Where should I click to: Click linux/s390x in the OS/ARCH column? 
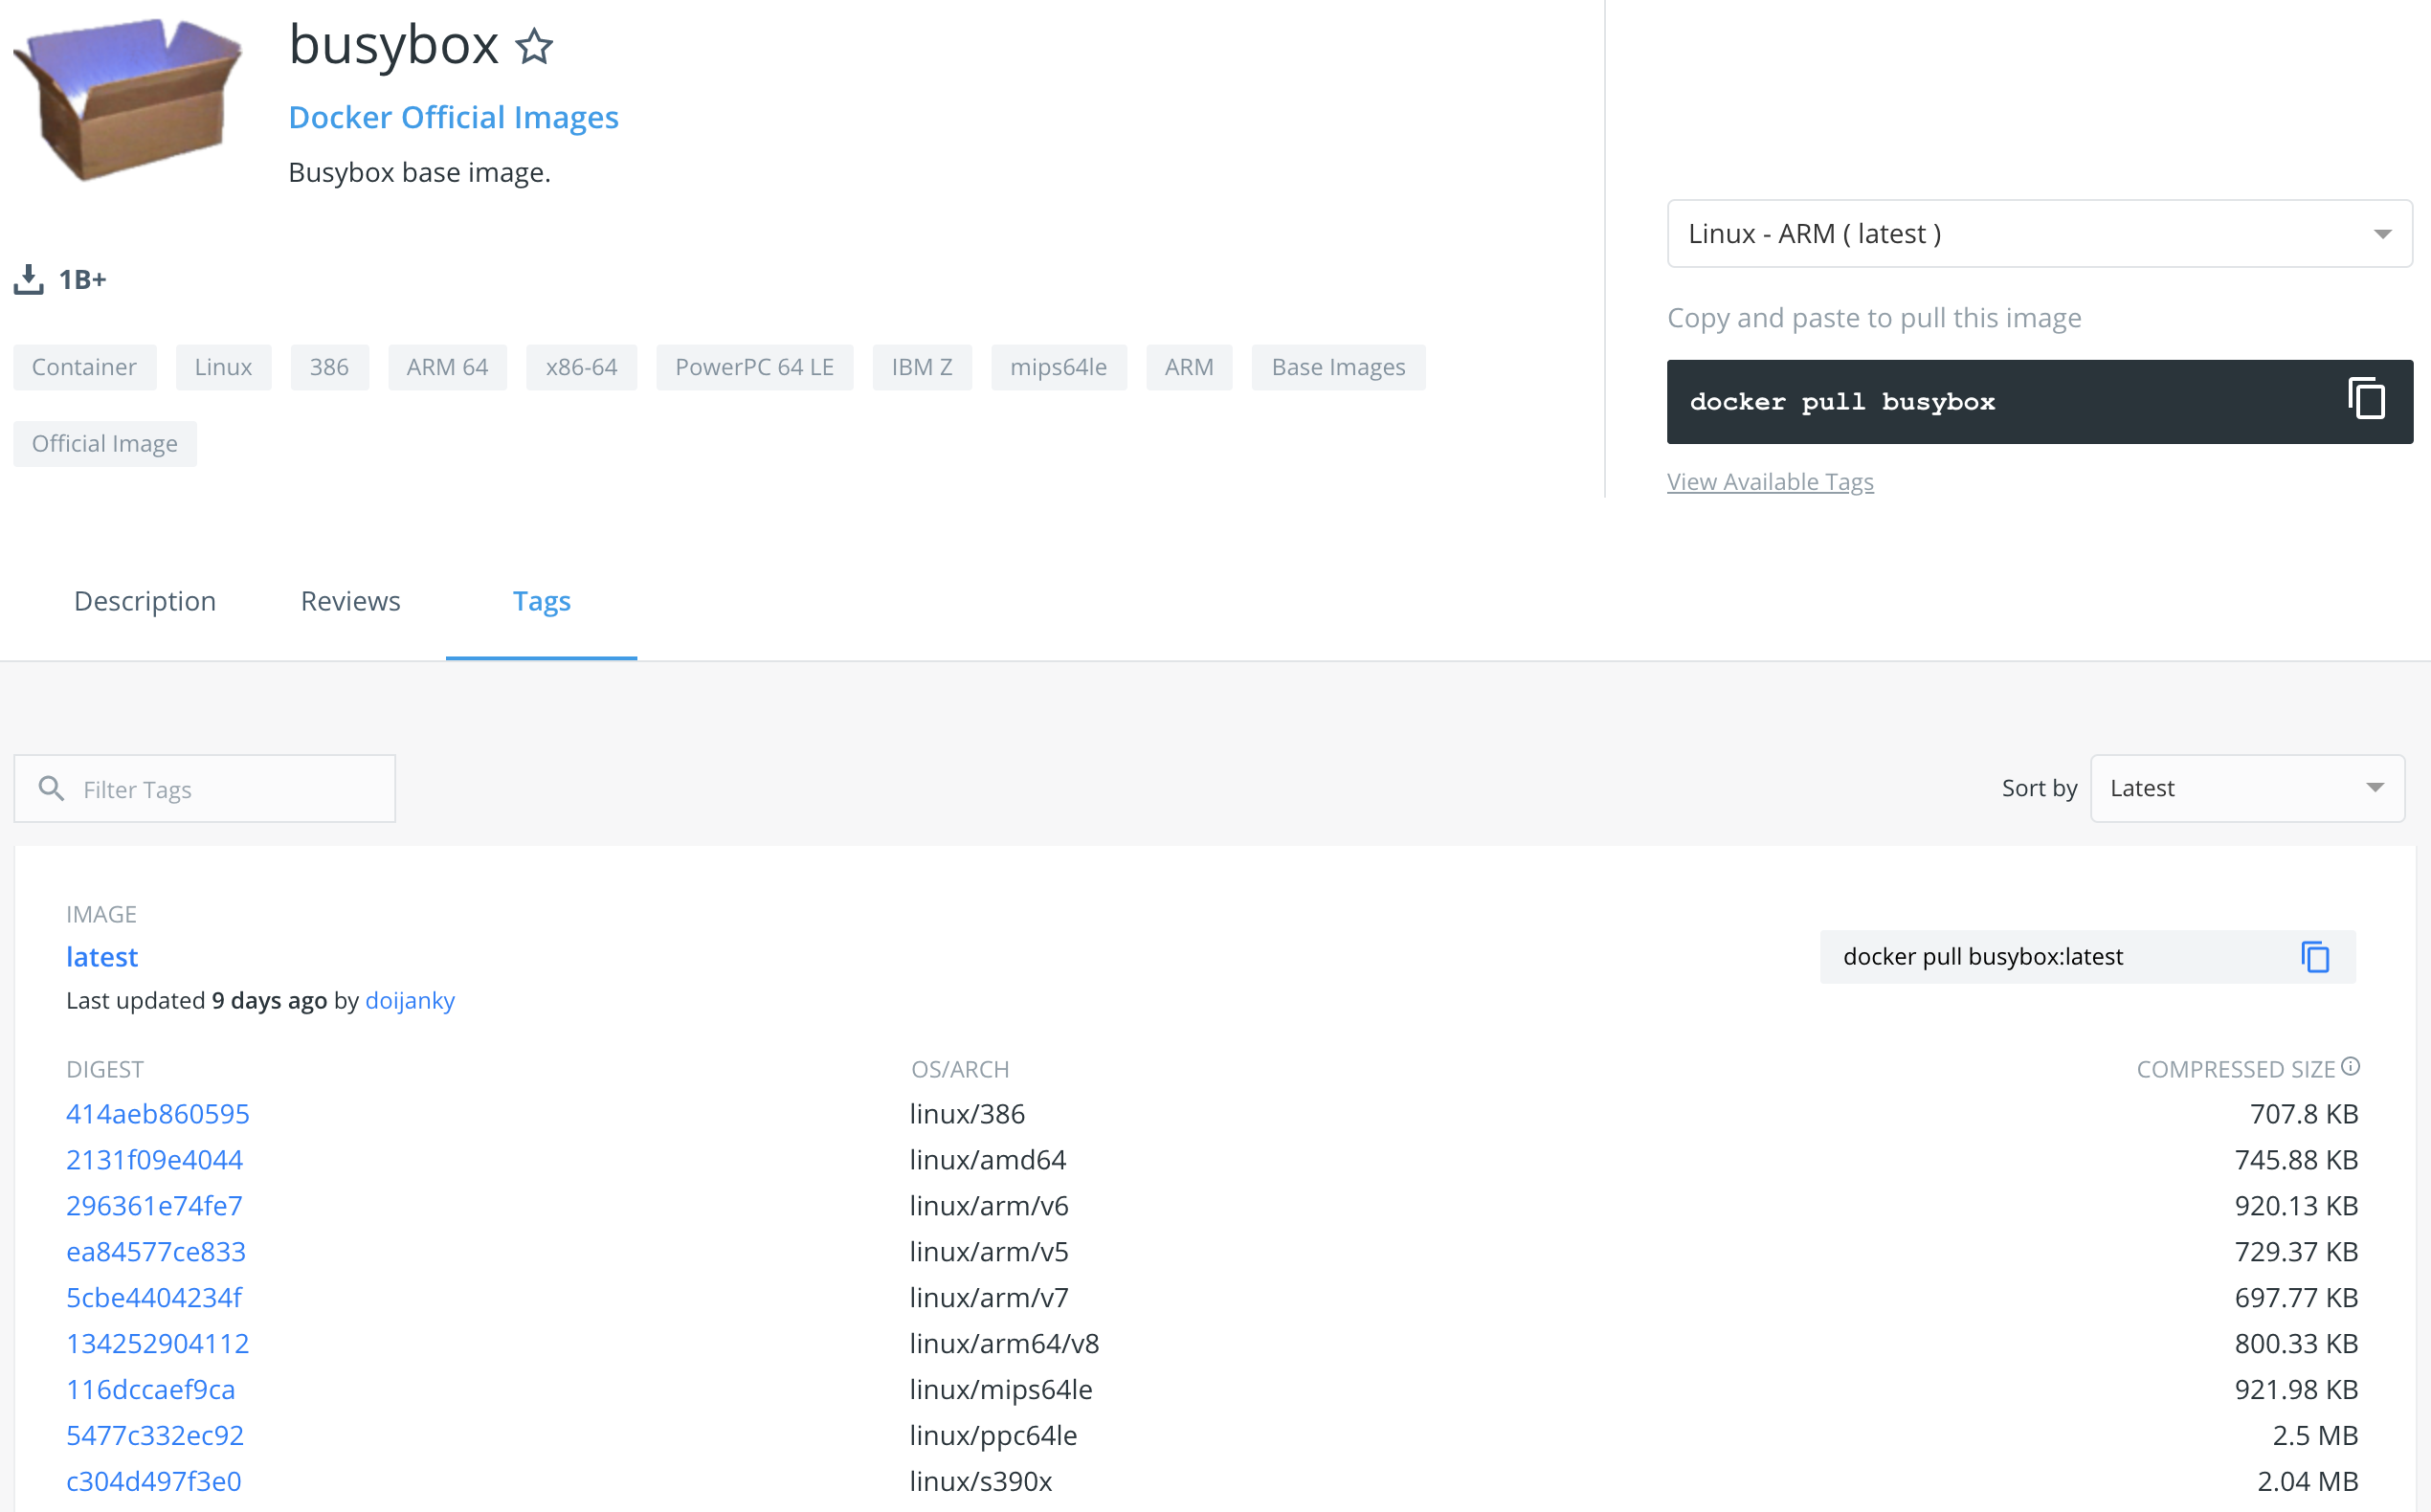tap(981, 1482)
